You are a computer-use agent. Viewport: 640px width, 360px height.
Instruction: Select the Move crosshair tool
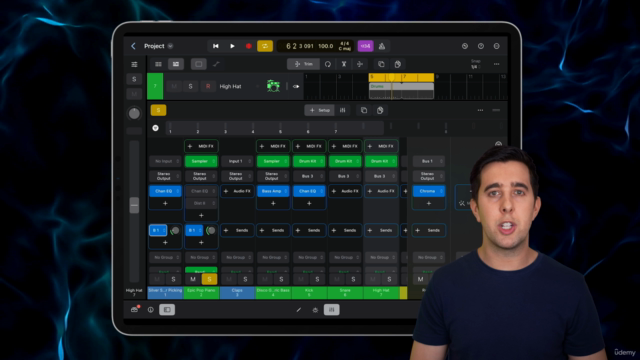click(x=360, y=64)
